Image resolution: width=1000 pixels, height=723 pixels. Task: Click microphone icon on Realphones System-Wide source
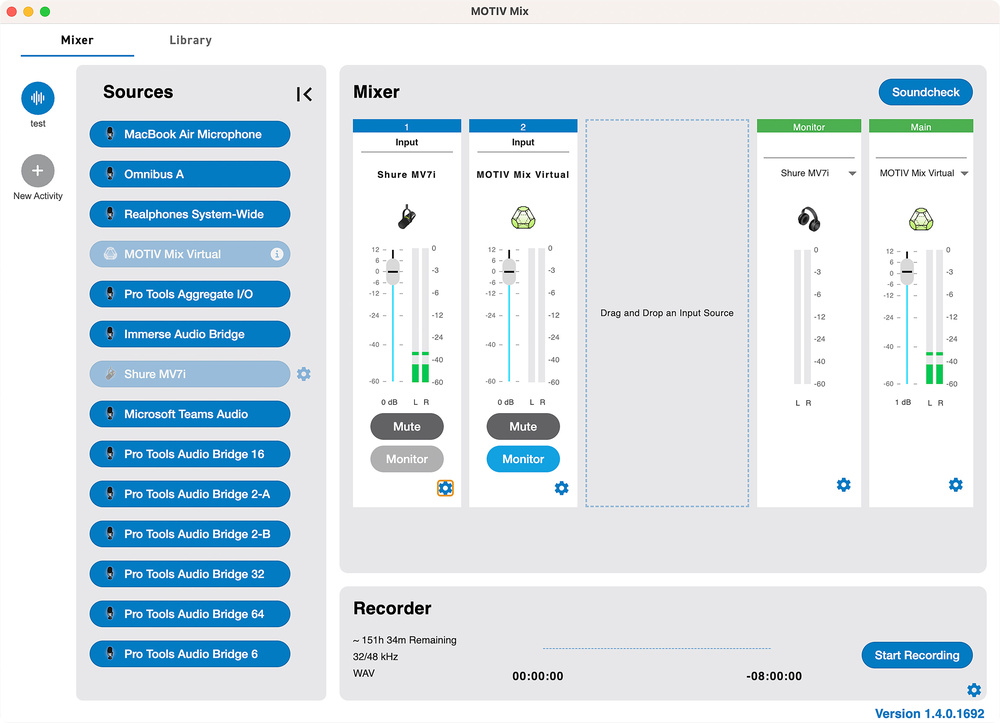[x=110, y=214]
